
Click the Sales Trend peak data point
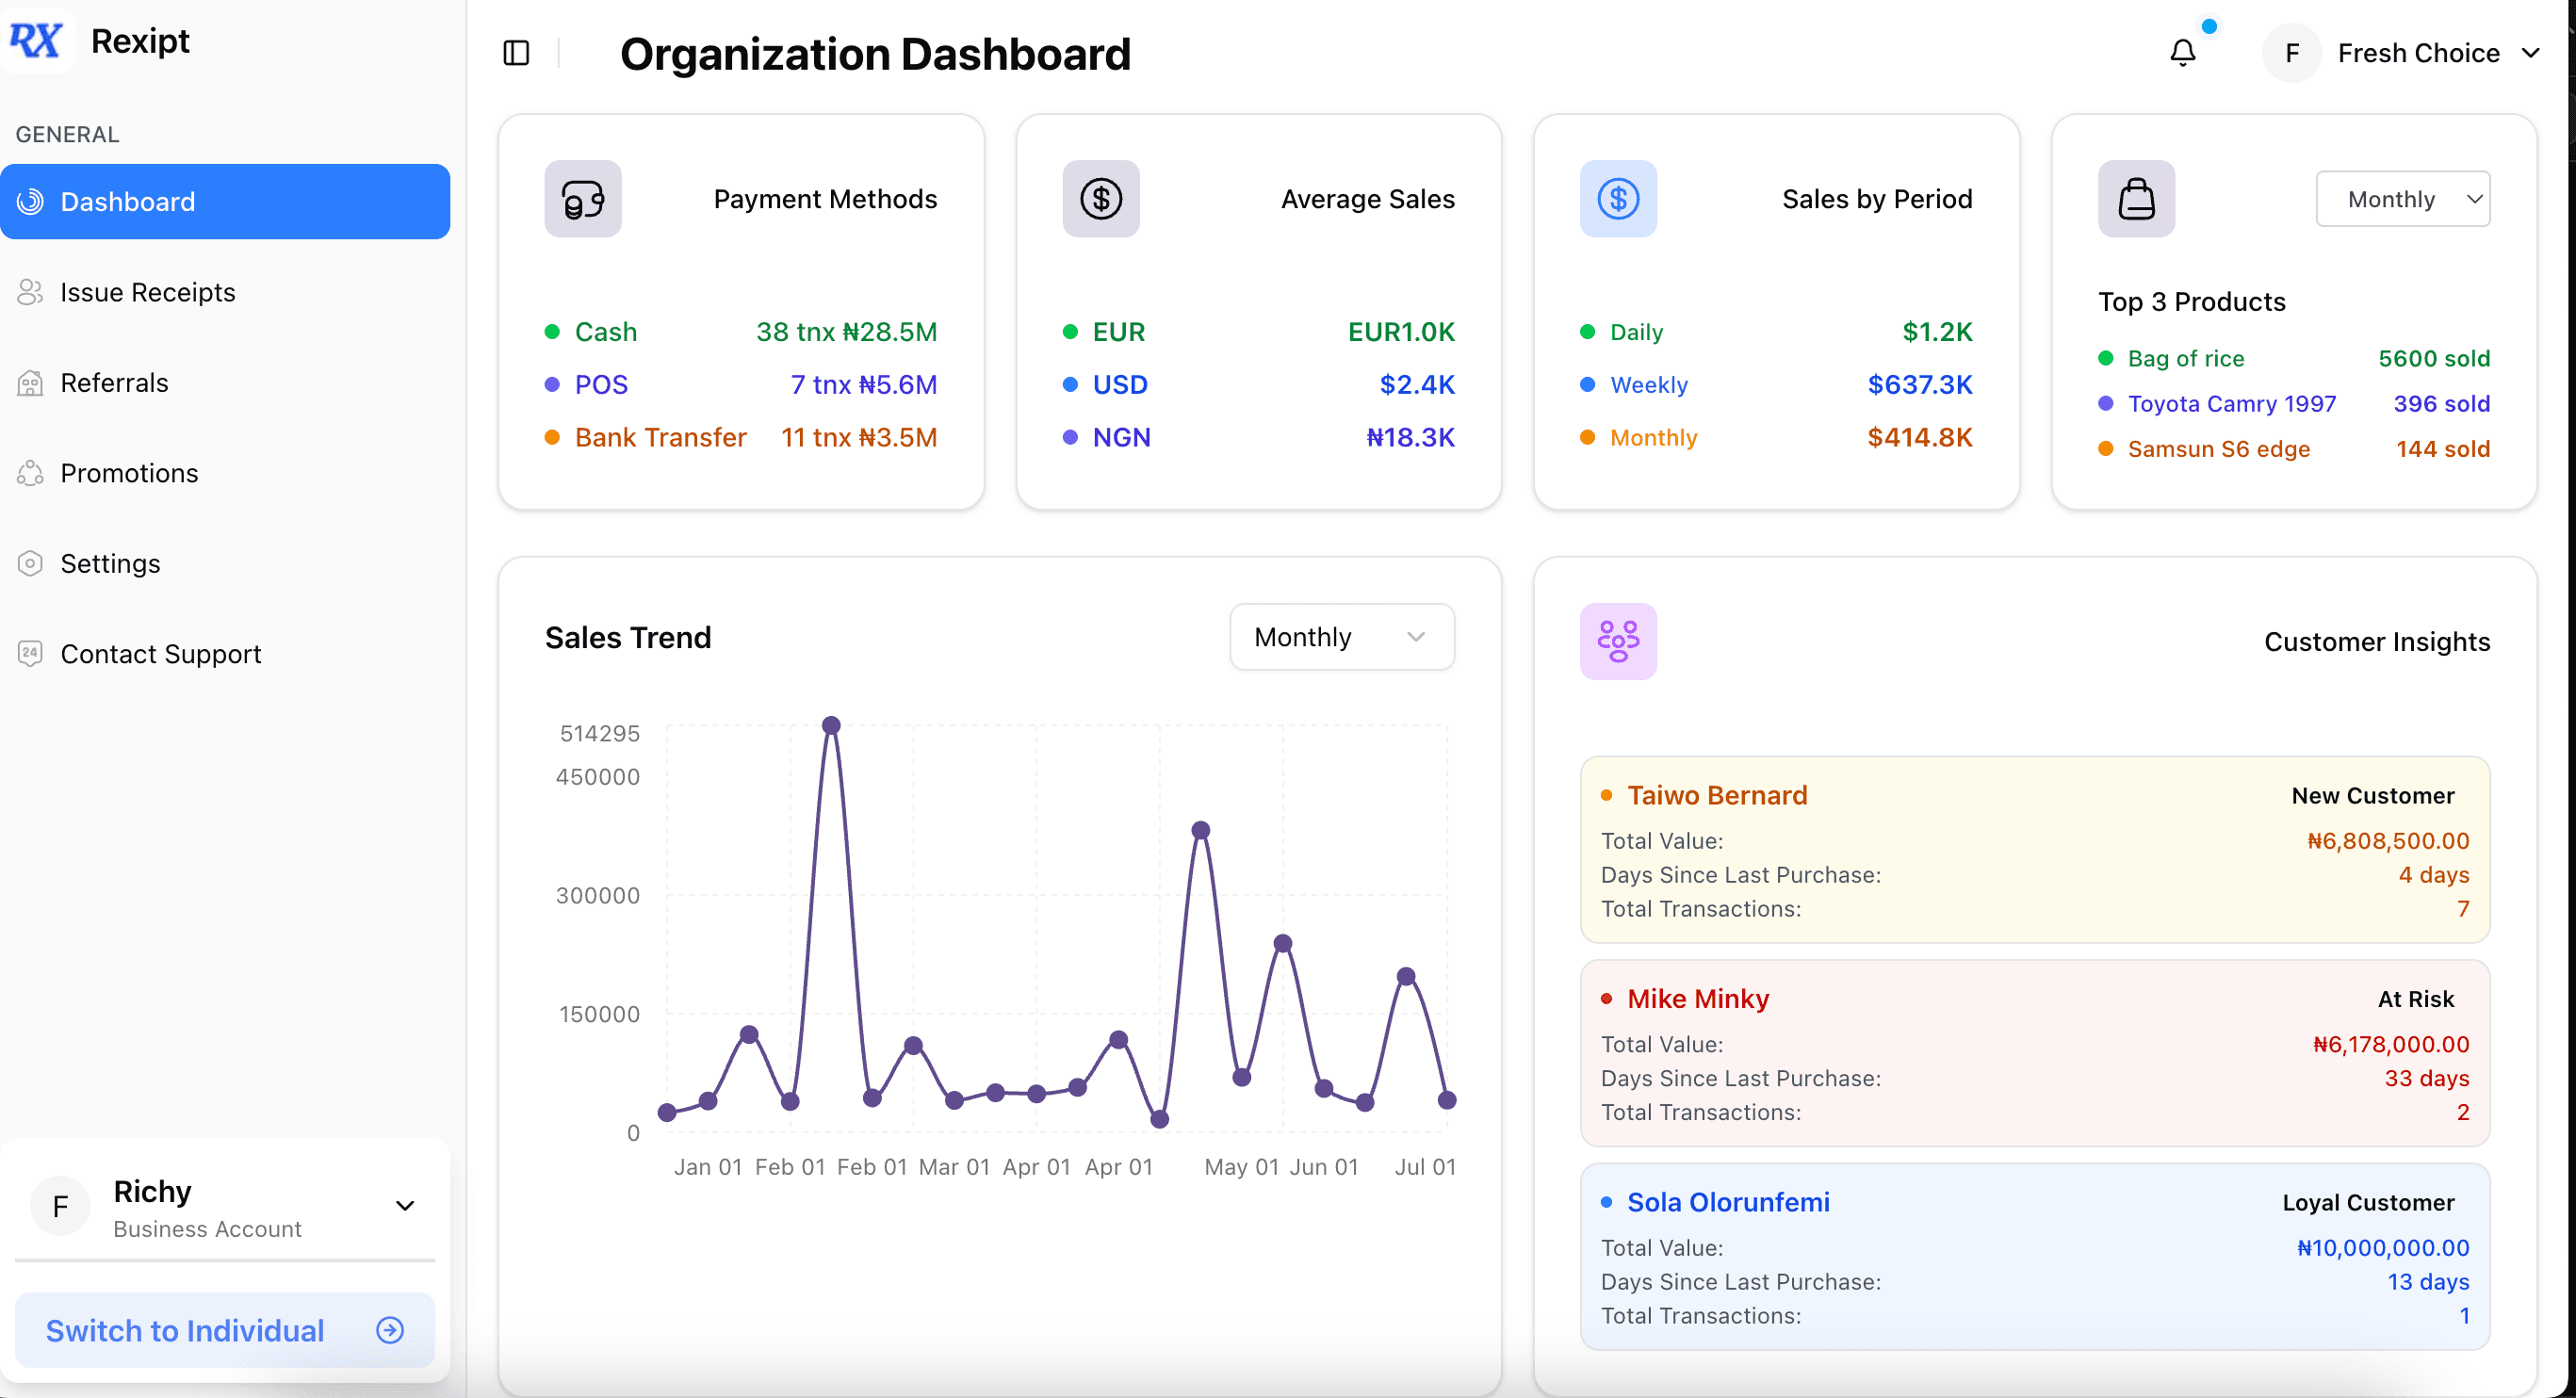coord(832,724)
